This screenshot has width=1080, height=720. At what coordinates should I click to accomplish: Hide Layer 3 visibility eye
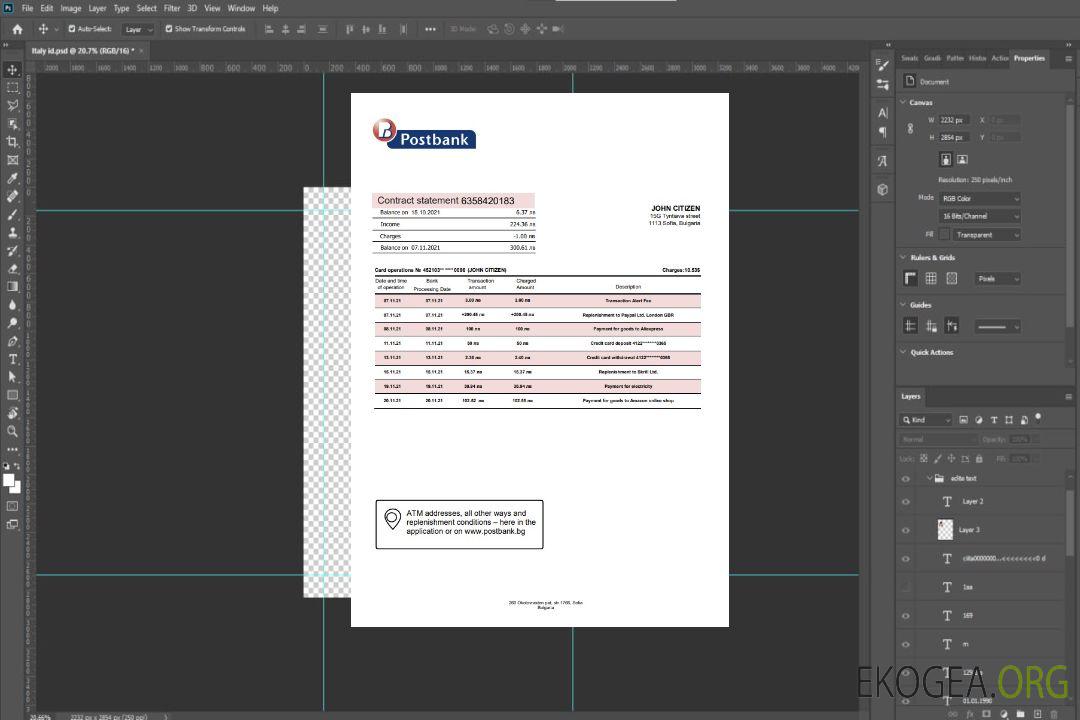[x=906, y=531]
